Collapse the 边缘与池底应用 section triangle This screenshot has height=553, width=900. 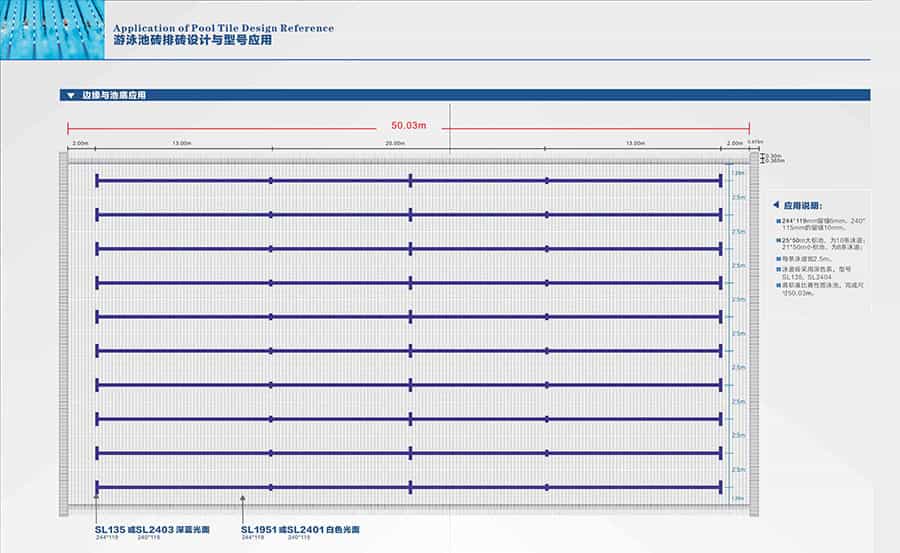click(70, 95)
